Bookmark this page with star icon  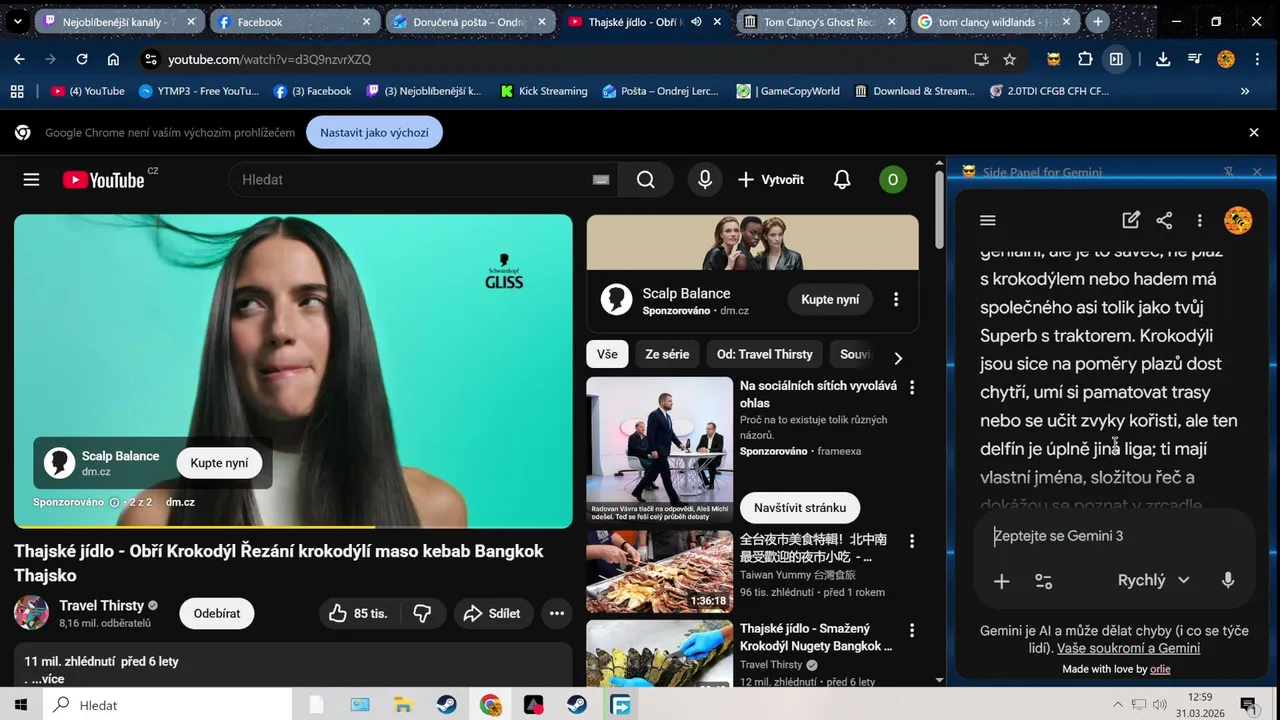(x=1010, y=59)
